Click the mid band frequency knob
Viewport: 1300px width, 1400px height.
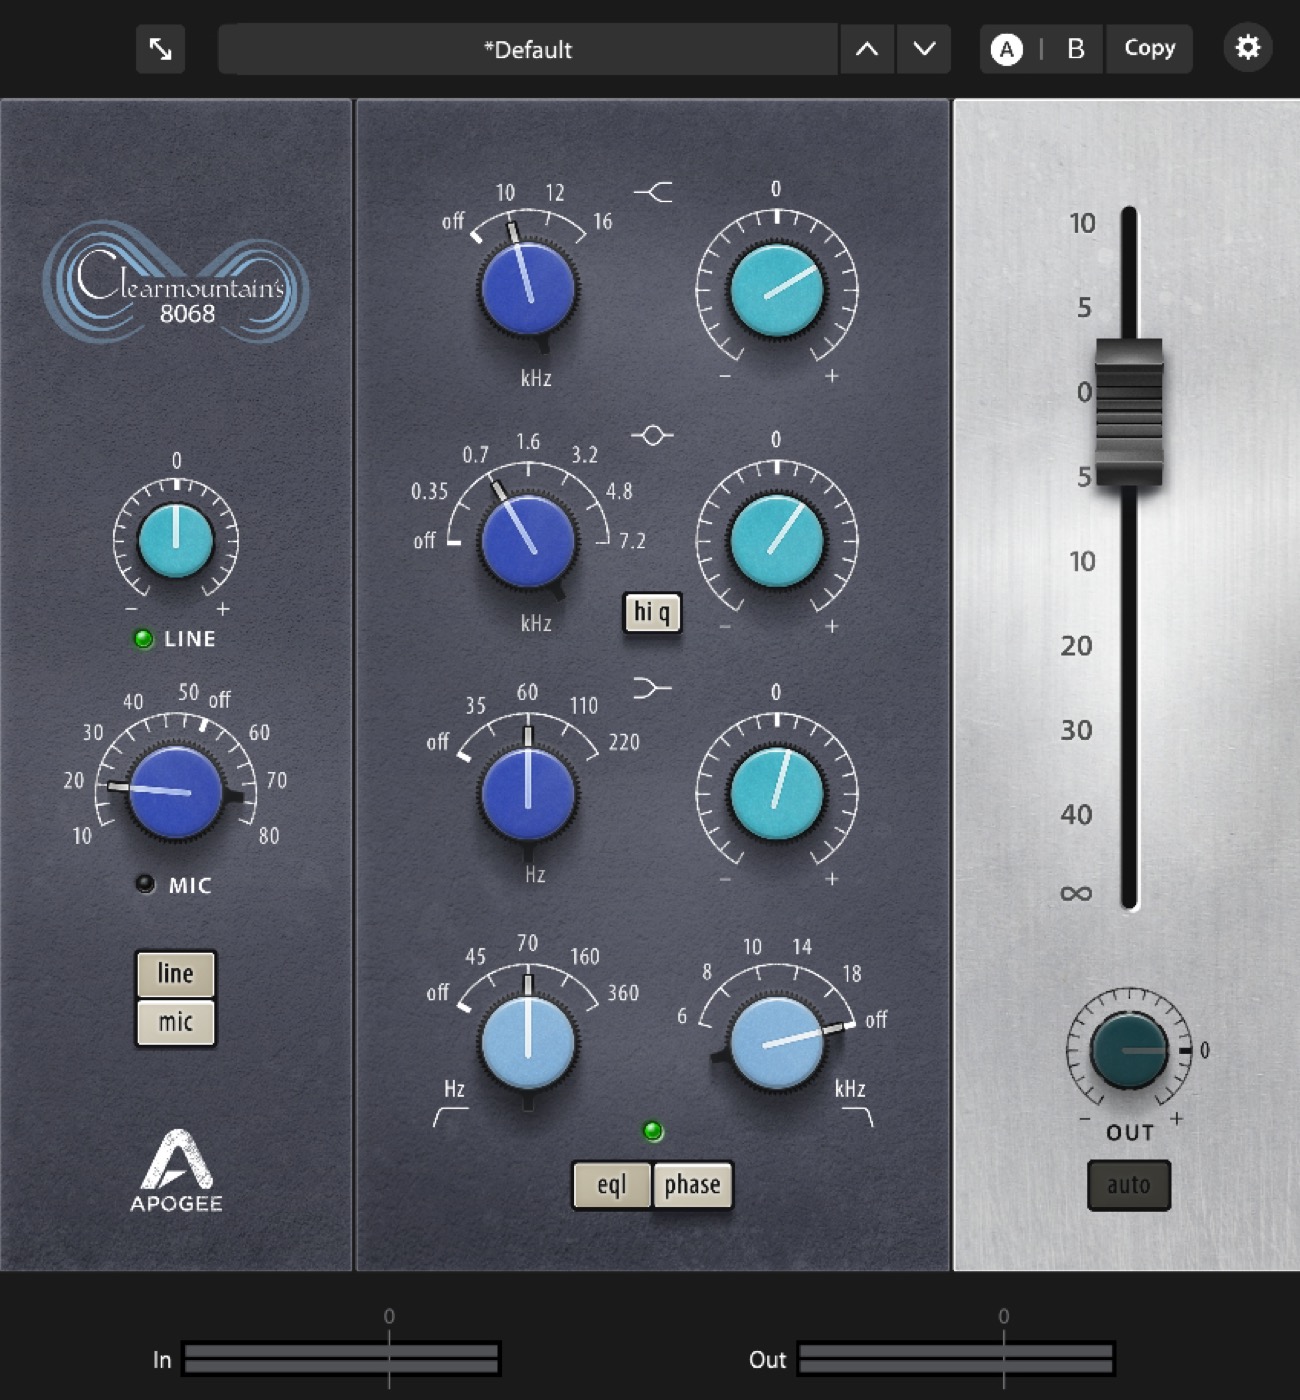click(x=528, y=541)
